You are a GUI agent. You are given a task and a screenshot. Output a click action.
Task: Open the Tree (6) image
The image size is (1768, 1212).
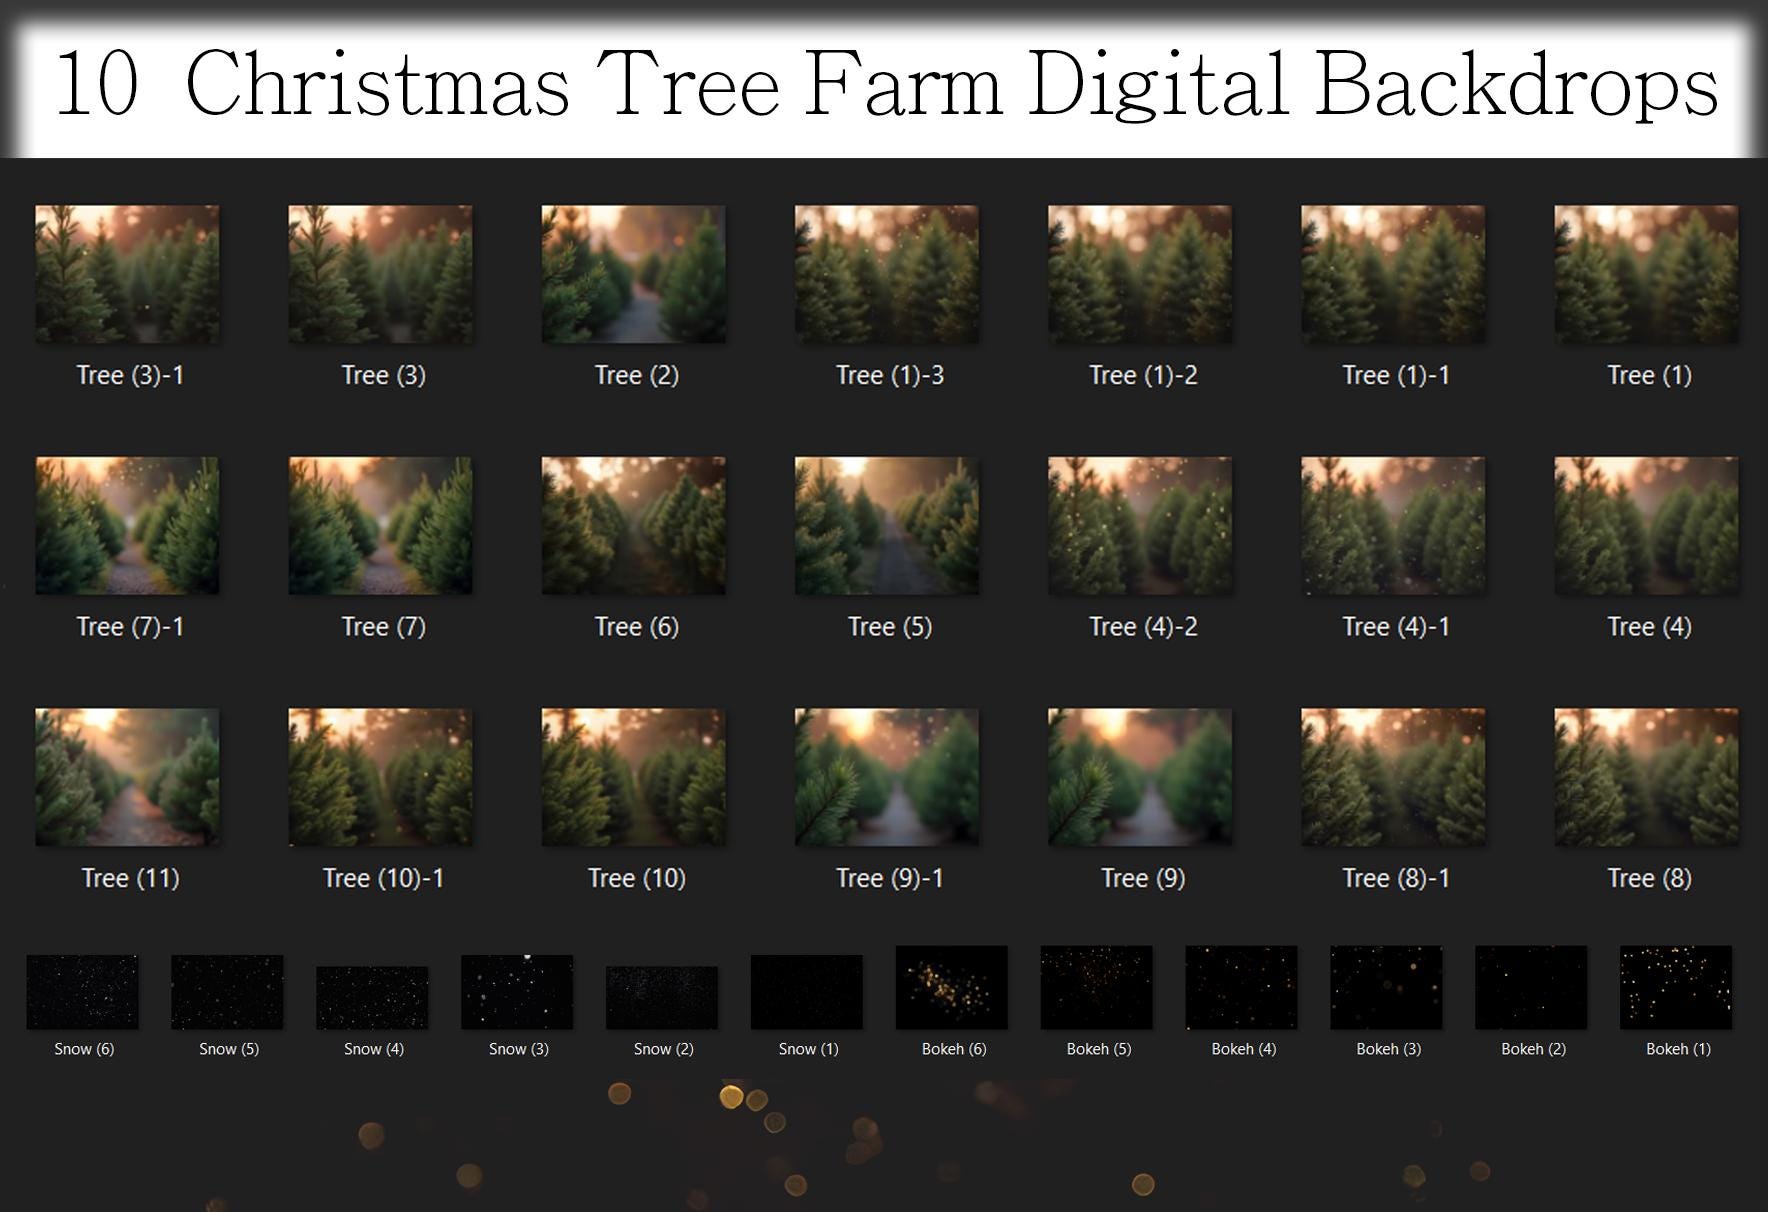coord(633,525)
